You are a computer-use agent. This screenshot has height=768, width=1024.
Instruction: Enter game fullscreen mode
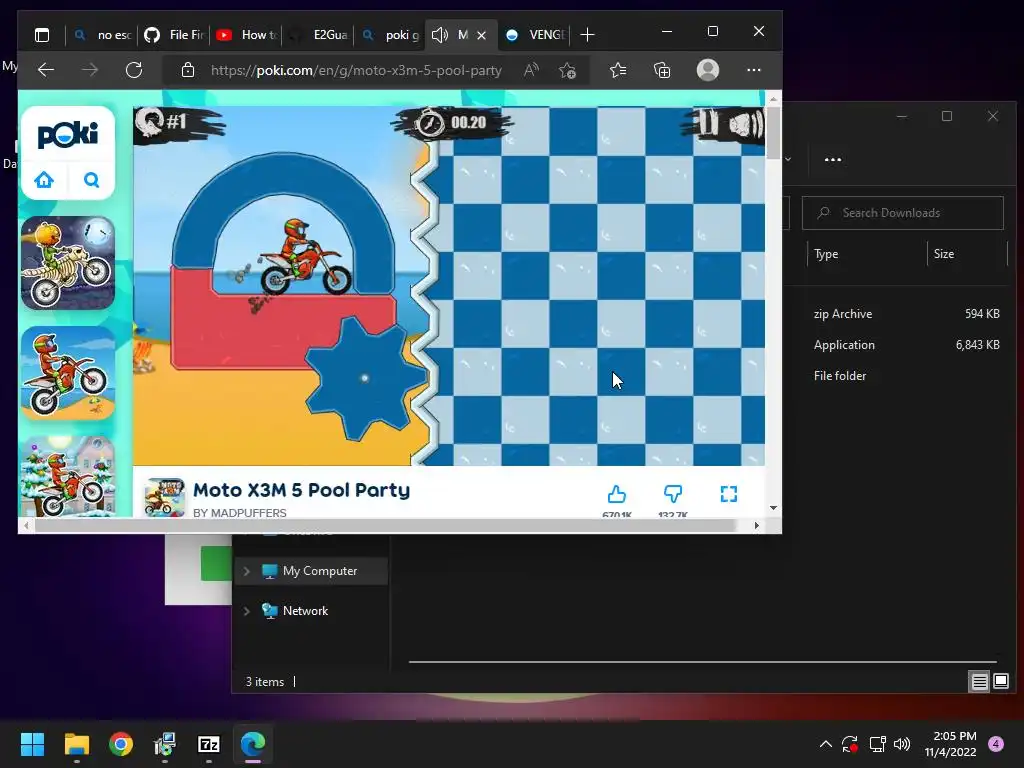pyautogui.click(x=729, y=494)
